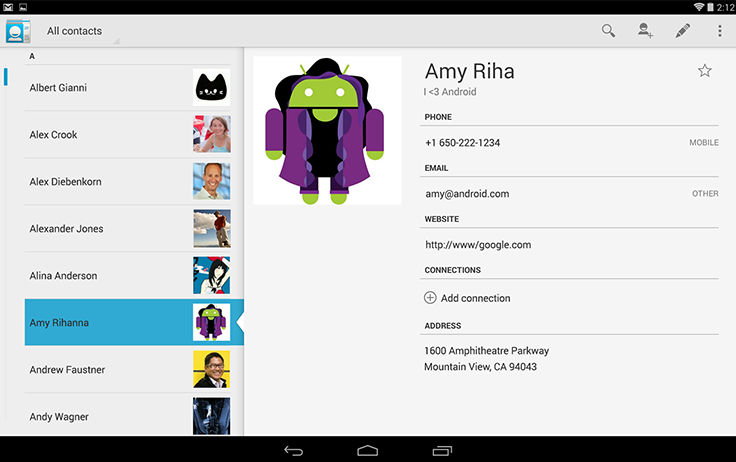The width and height of the screenshot is (736, 462).
Task: Open the search magnifier icon
Action: pyautogui.click(x=608, y=31)
